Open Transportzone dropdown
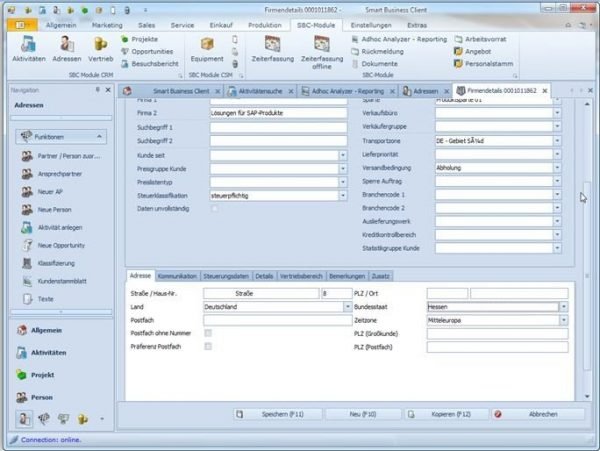 tap(557, 141)
